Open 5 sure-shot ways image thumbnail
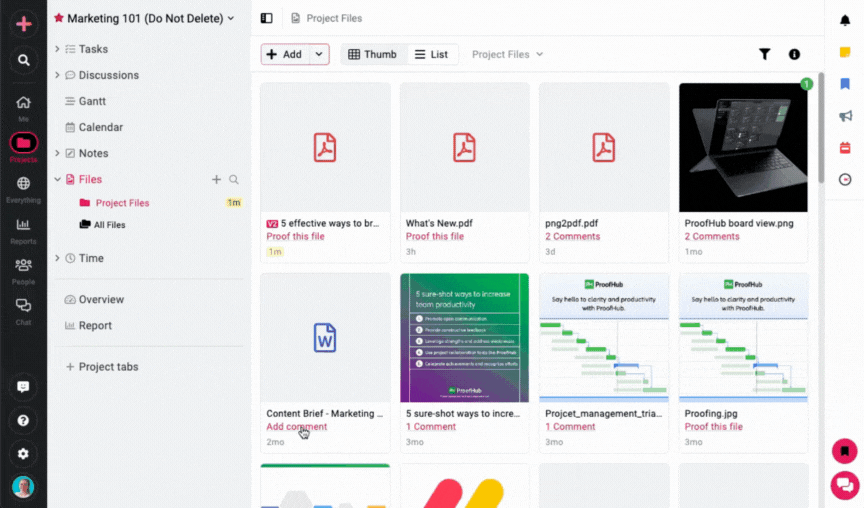This screenshot has width=864, height=508. (465, 338)
